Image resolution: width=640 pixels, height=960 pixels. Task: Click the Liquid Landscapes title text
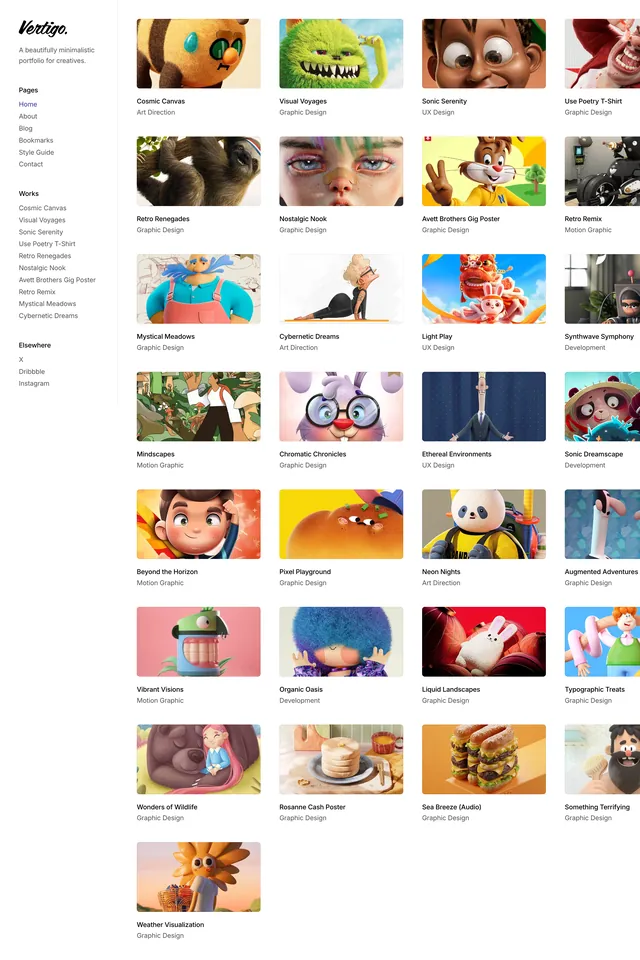pos(451,689)
